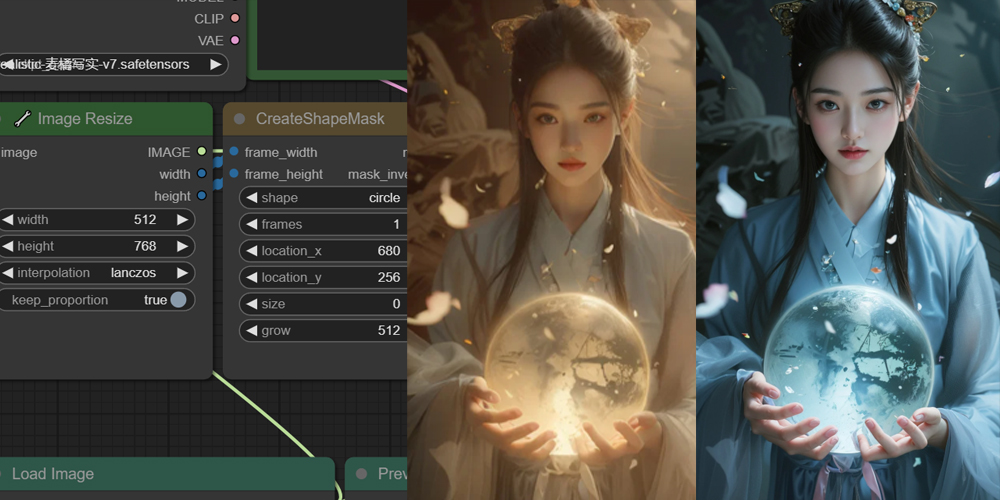The height and width of the screenshot is (500, 1000).
Task: Decrease location_x with left arrow
Action: pyautogui.click(x=252, y=251)
